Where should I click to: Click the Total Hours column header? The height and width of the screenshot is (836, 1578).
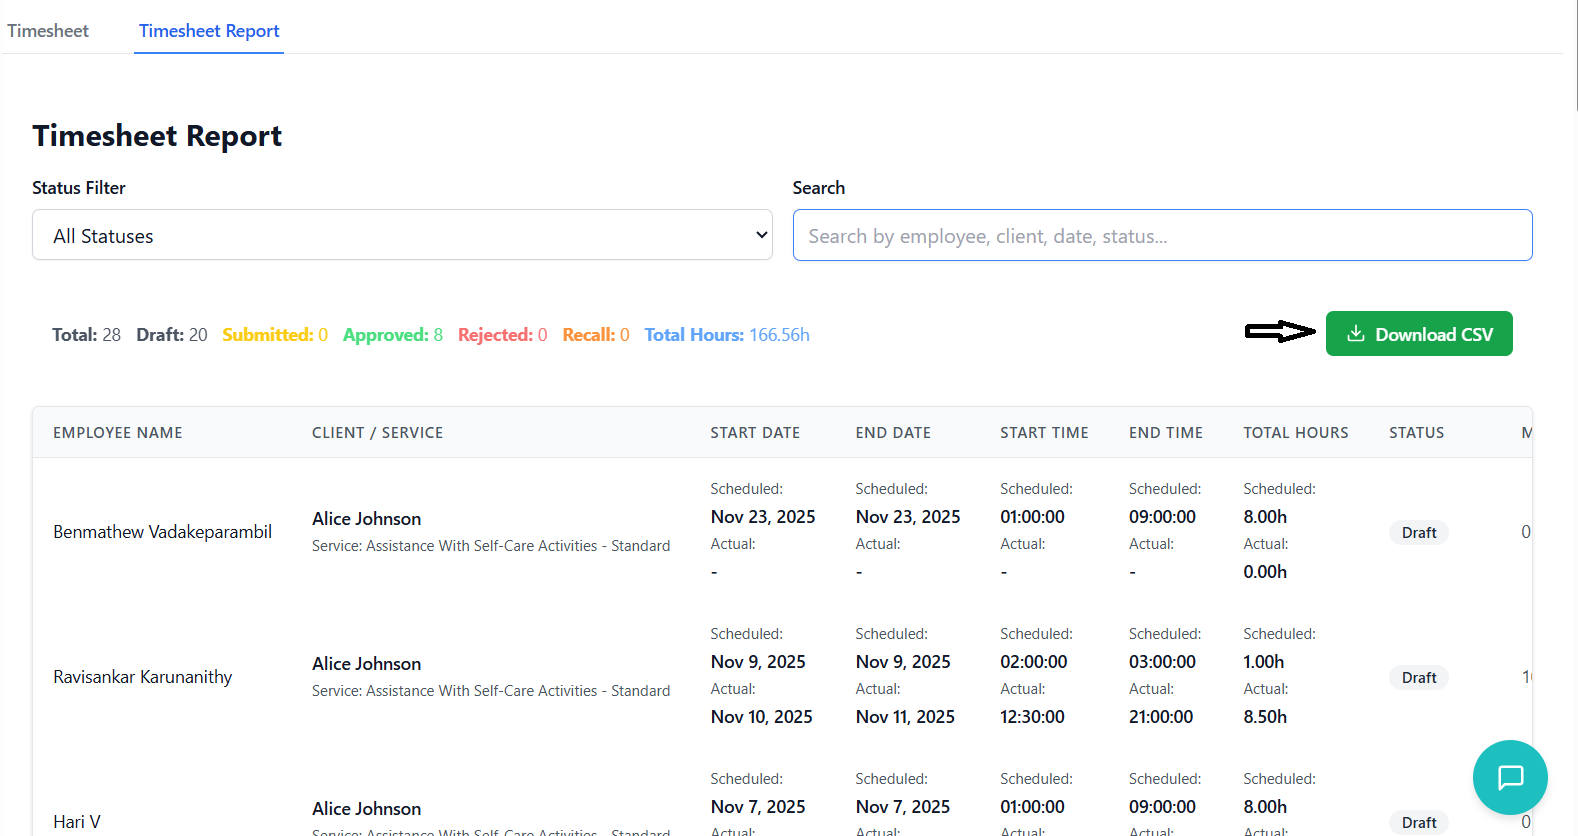[x=1295, y=433]
